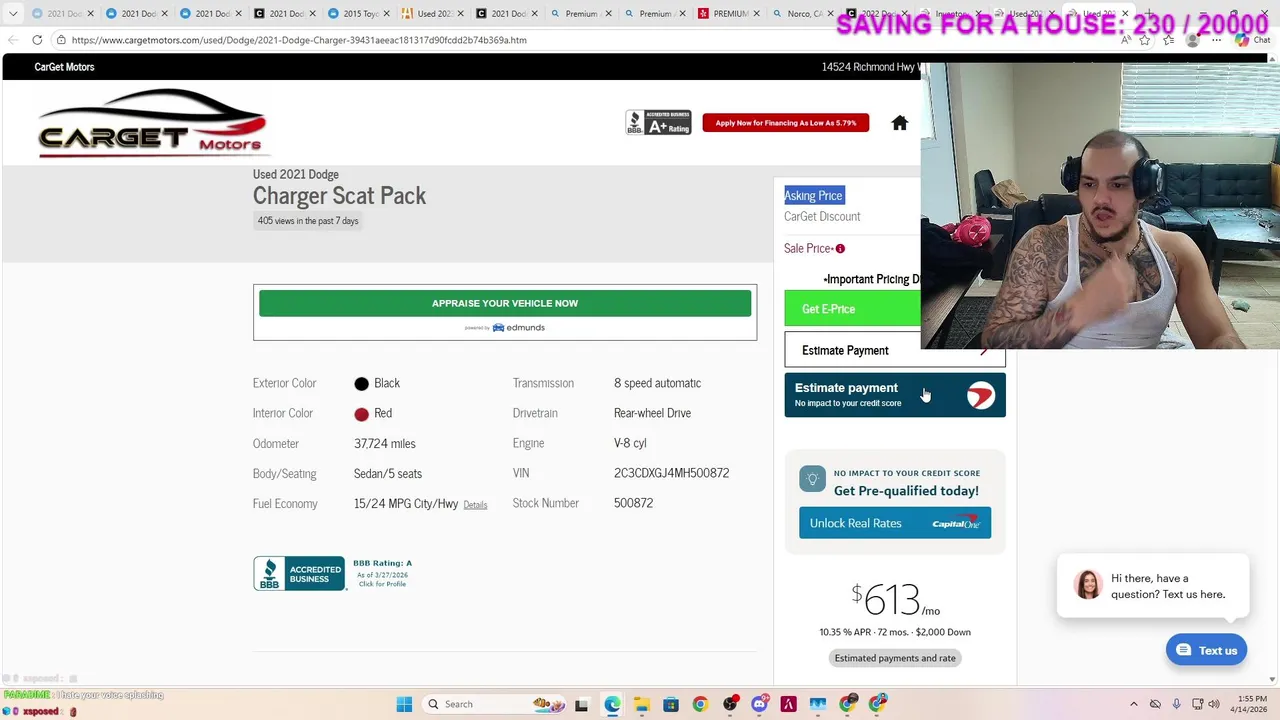Open the BBB A+ Rating badge
Image resolution: width=1280 pixels, height=720 pixels.
coord(658,122)
